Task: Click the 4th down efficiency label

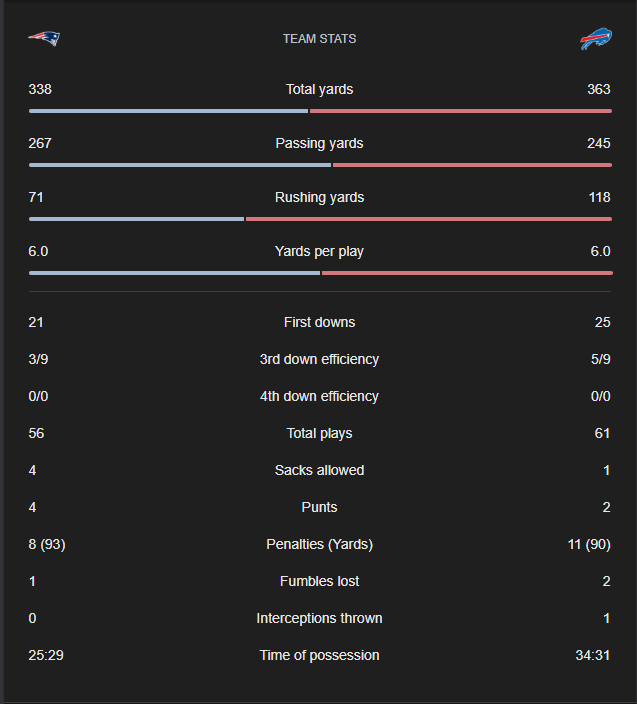Action: point(319,396)
